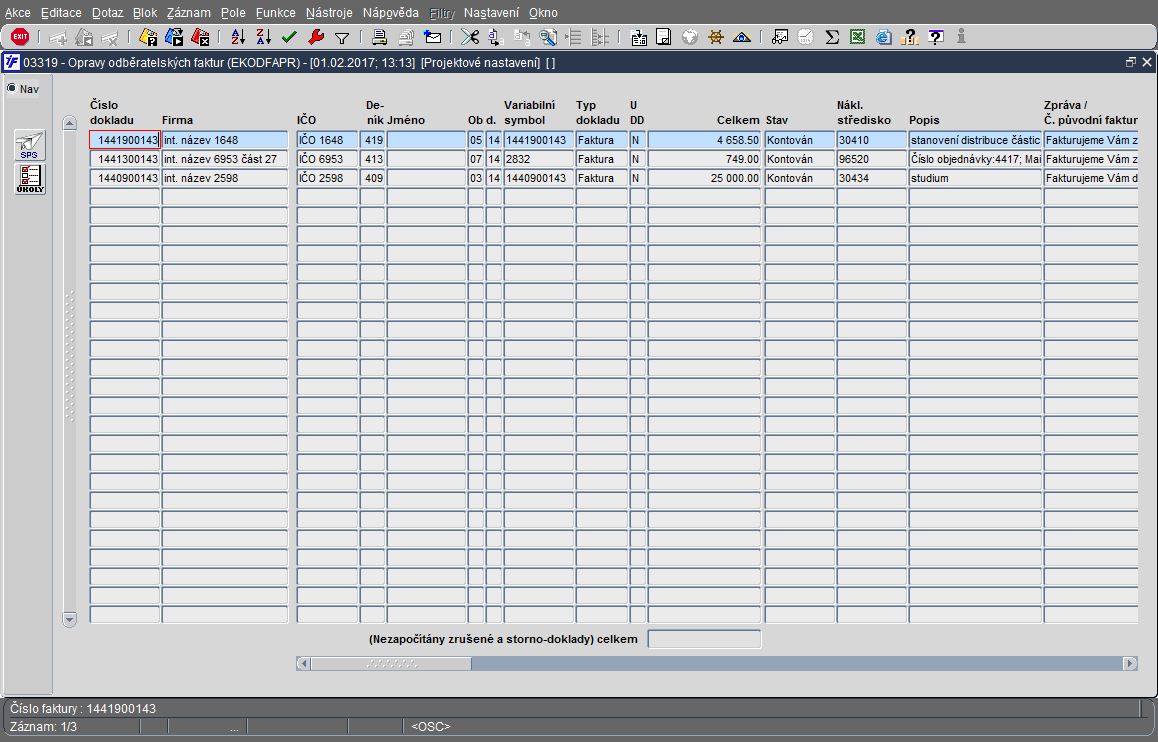Open the Akce menu
The width and height of the screenshot is (1158, 742).
pyautogui.click(x=18, y=13)
